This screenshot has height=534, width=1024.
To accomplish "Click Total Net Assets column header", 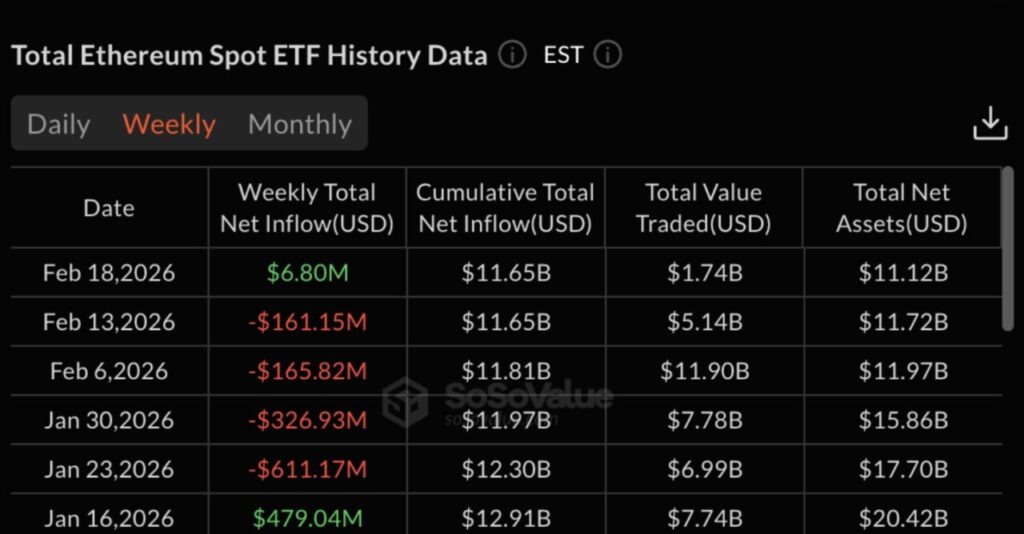I will click(901, 208).
